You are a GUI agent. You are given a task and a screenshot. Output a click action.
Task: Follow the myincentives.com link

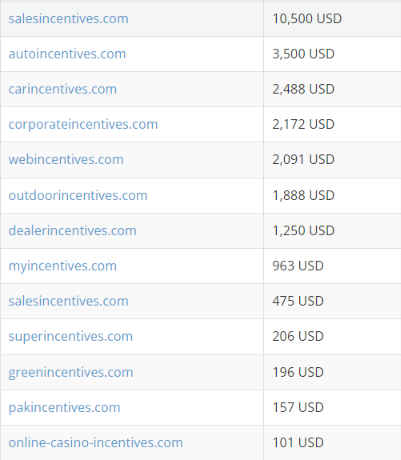(63, 266)
